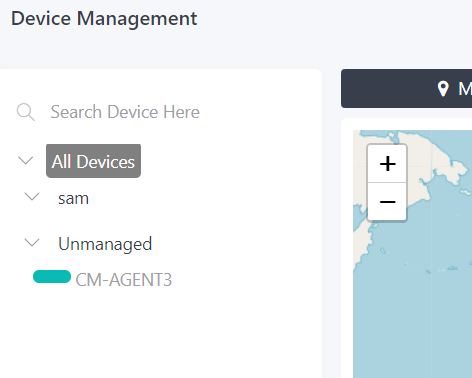
Task: Select the All Devices node
Action: [93, 161]
